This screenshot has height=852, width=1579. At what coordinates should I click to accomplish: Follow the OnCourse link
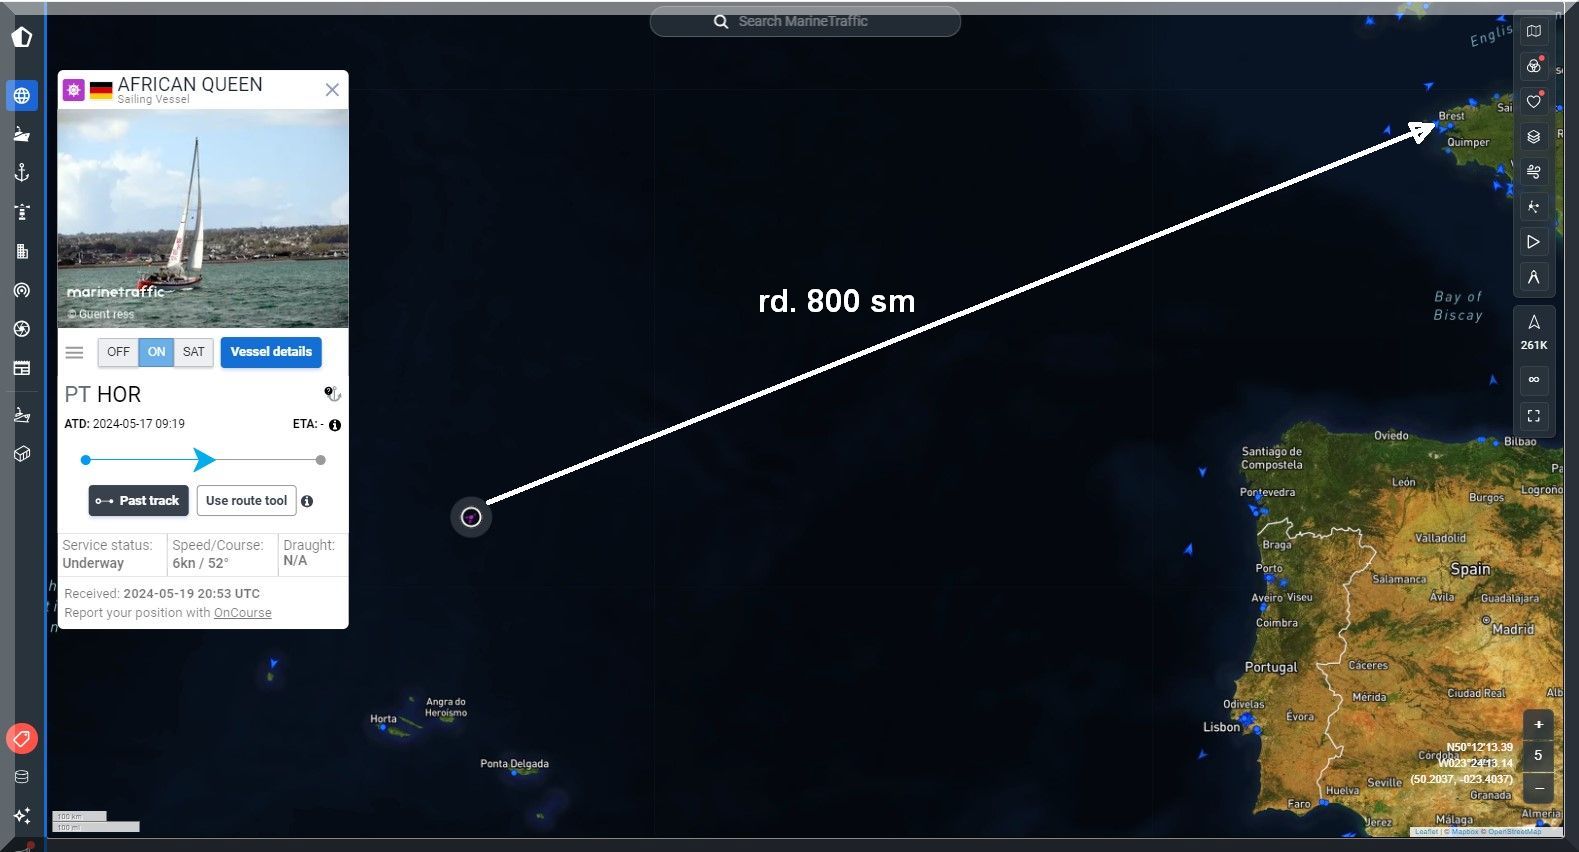[x=242, y=613]
